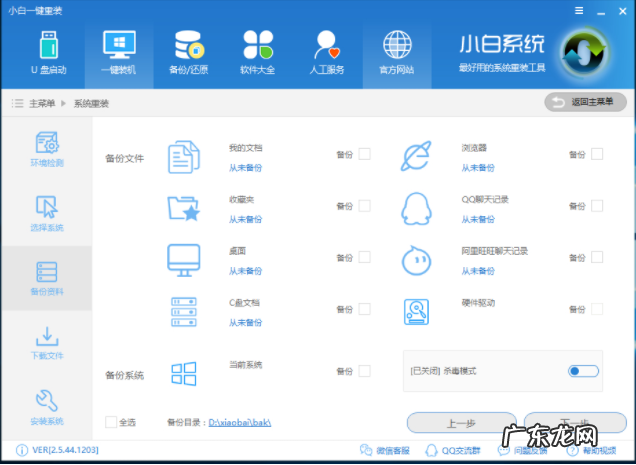
Task: Open the U盘启动 tab
Action: tap(49, 54)
